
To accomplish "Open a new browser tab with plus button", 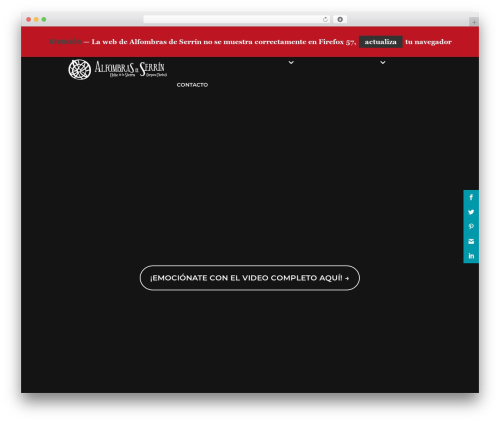I will 474,22.
